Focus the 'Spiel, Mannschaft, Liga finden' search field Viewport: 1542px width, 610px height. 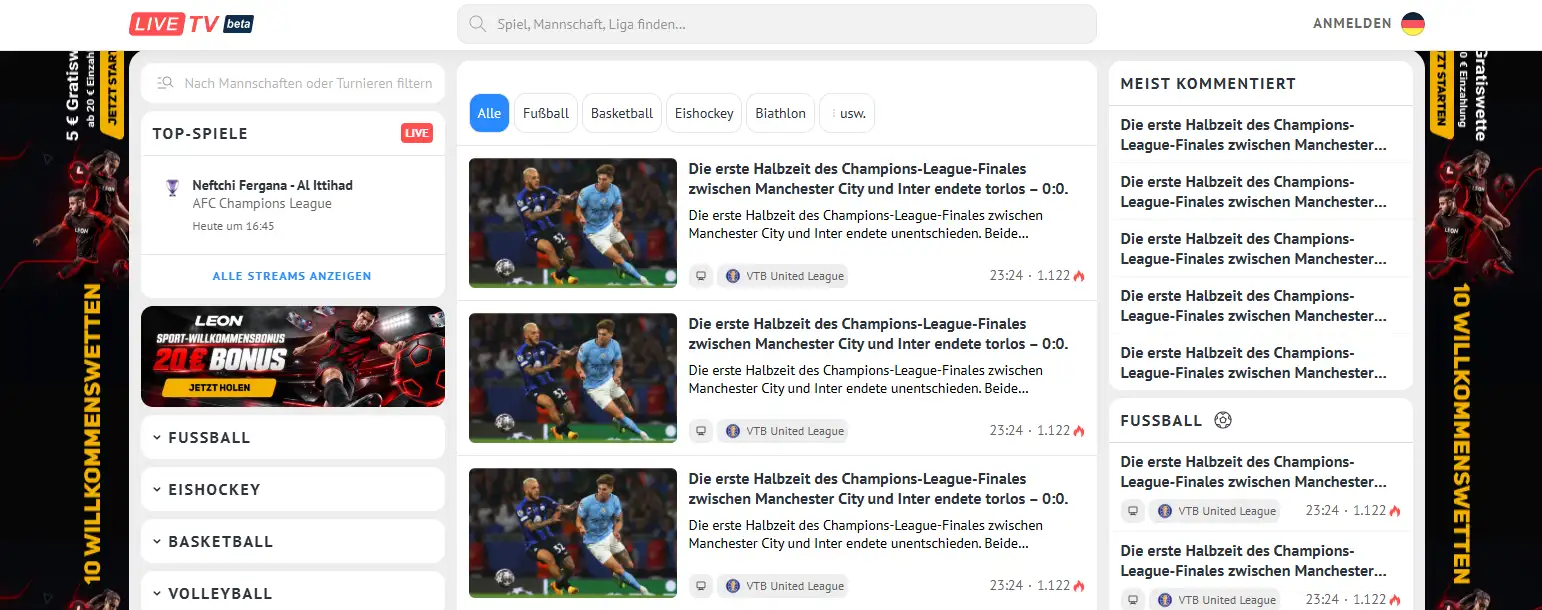click(x=777, y=24)
